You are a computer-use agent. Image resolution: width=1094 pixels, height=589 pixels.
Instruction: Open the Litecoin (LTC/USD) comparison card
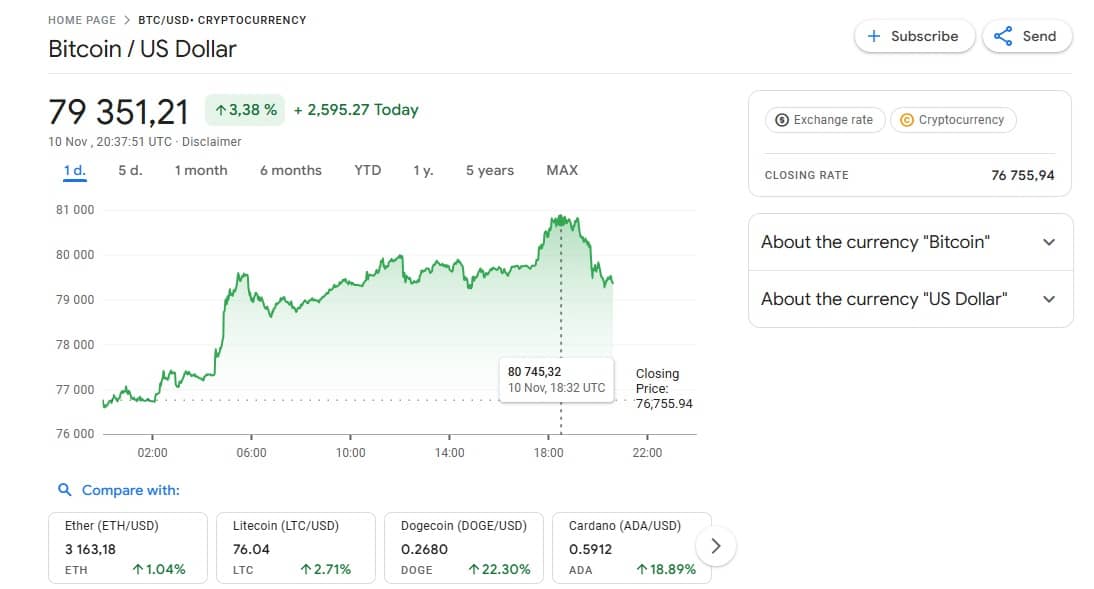pyautogui.click(x=296, y=548)
